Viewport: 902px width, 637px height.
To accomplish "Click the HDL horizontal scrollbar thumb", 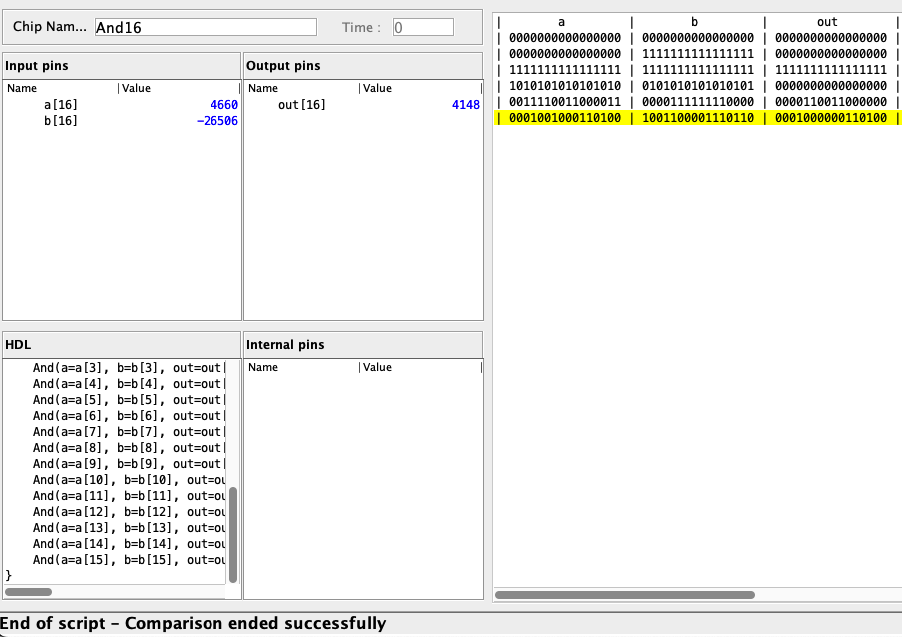I will tap(28, 592).
